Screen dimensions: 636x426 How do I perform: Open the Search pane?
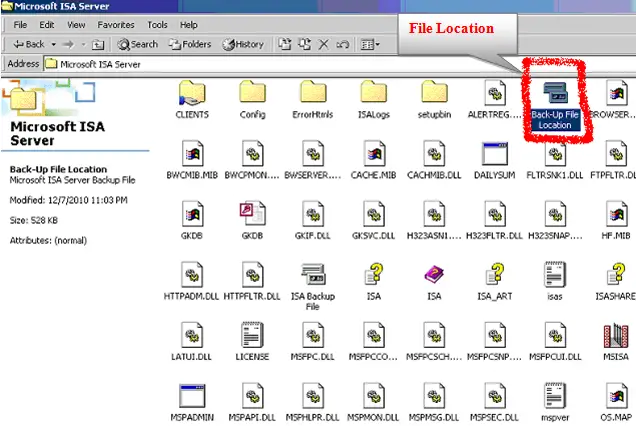138,44
